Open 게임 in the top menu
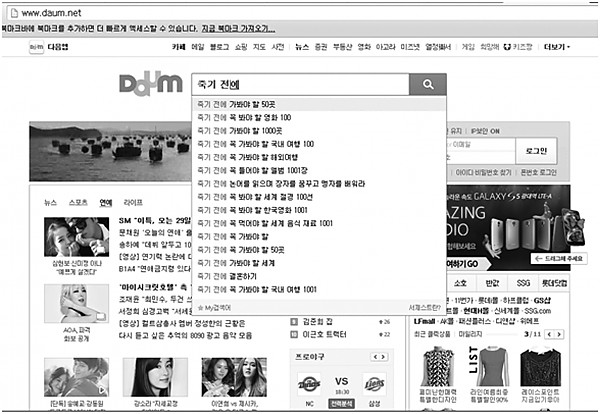The image size is (600, 414). (x=468, y=47)
